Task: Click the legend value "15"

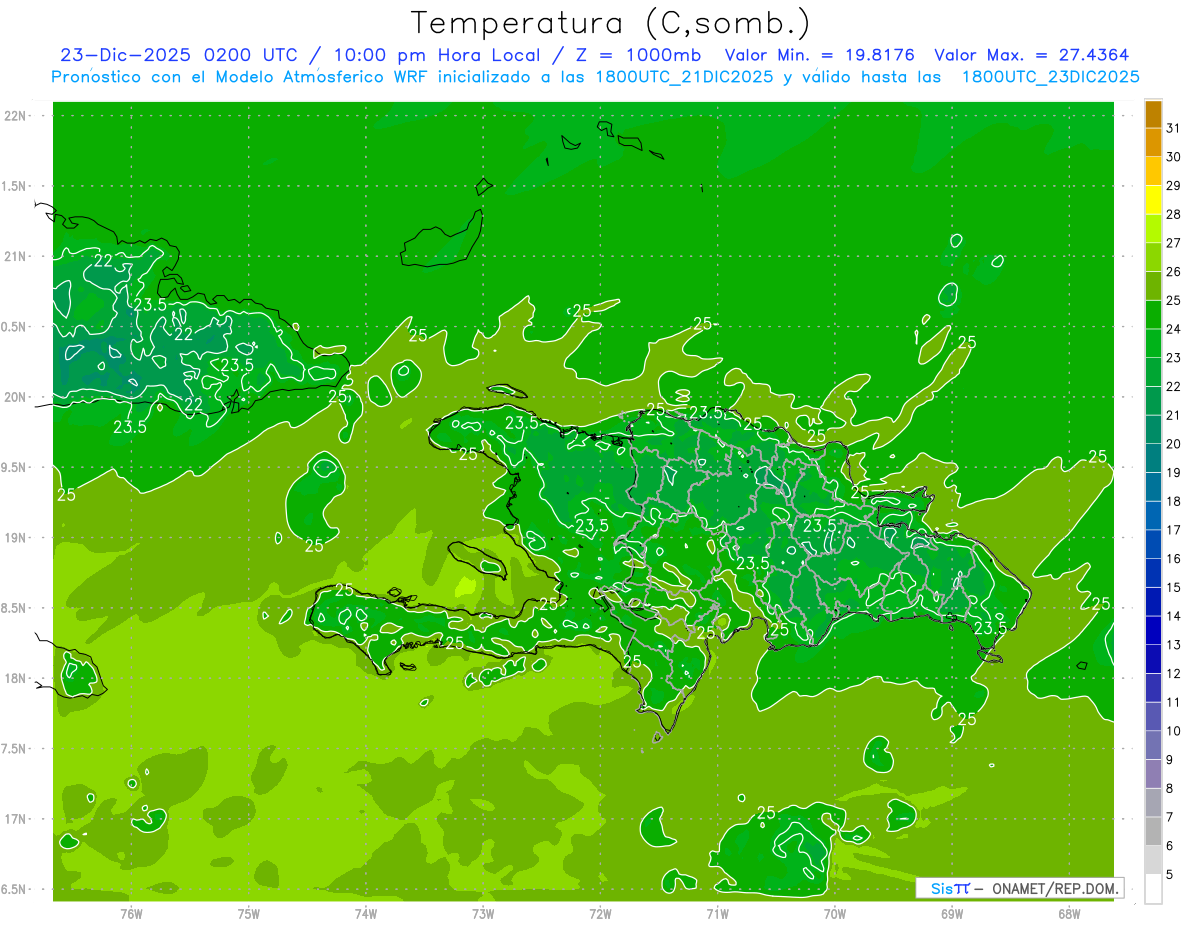Action: [1174, 587]
